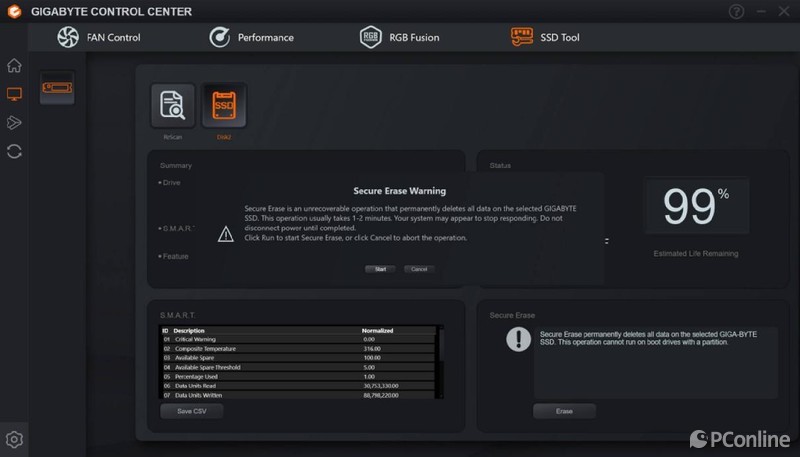This screenshot has height=457, width=800.
Task: Open settings gear at bottom left
Action: 14,440
